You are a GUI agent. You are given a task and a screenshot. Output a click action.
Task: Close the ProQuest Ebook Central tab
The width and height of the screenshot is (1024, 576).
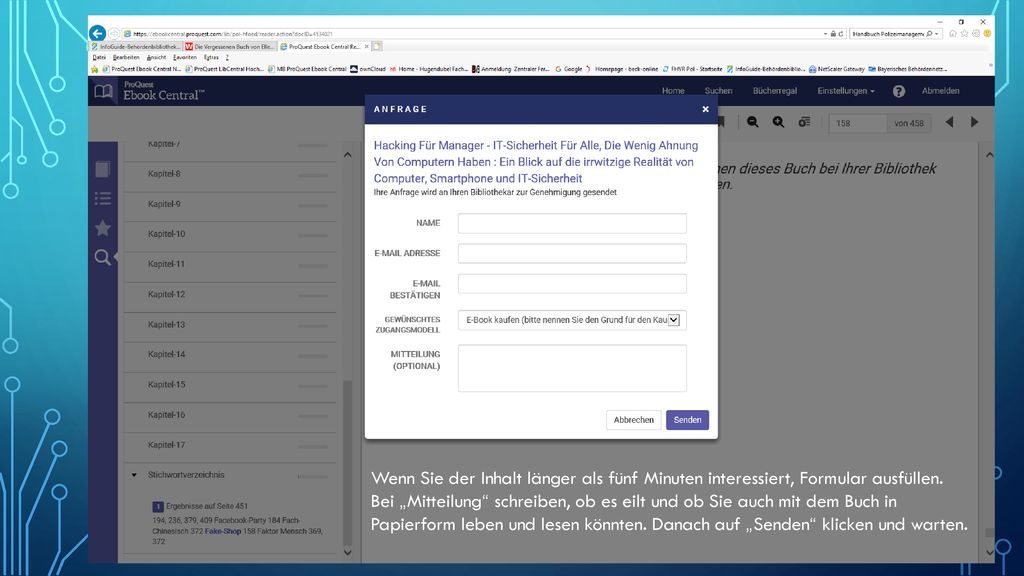click(366, 46)
